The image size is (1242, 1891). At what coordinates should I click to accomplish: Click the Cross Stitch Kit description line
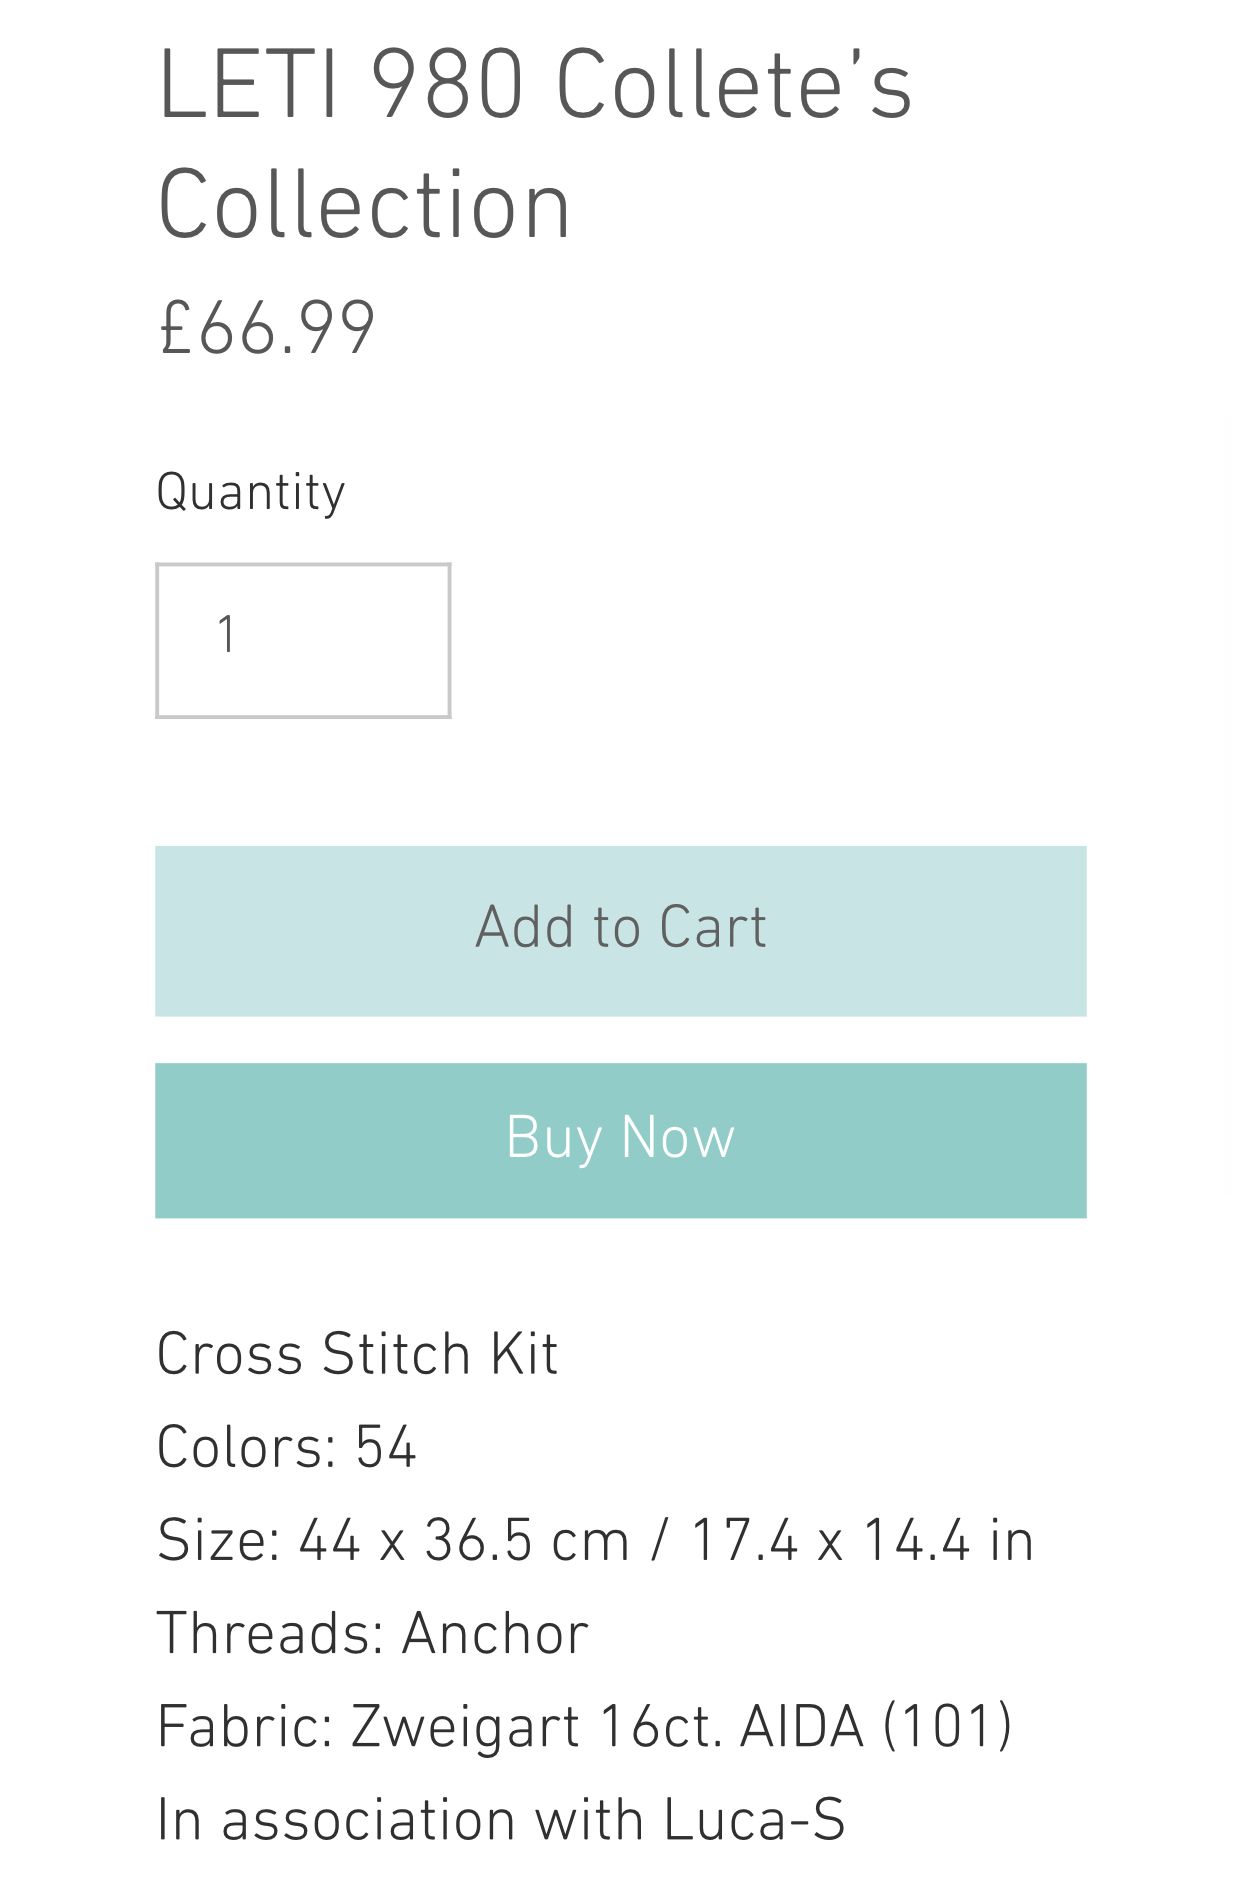point(357,1354)
